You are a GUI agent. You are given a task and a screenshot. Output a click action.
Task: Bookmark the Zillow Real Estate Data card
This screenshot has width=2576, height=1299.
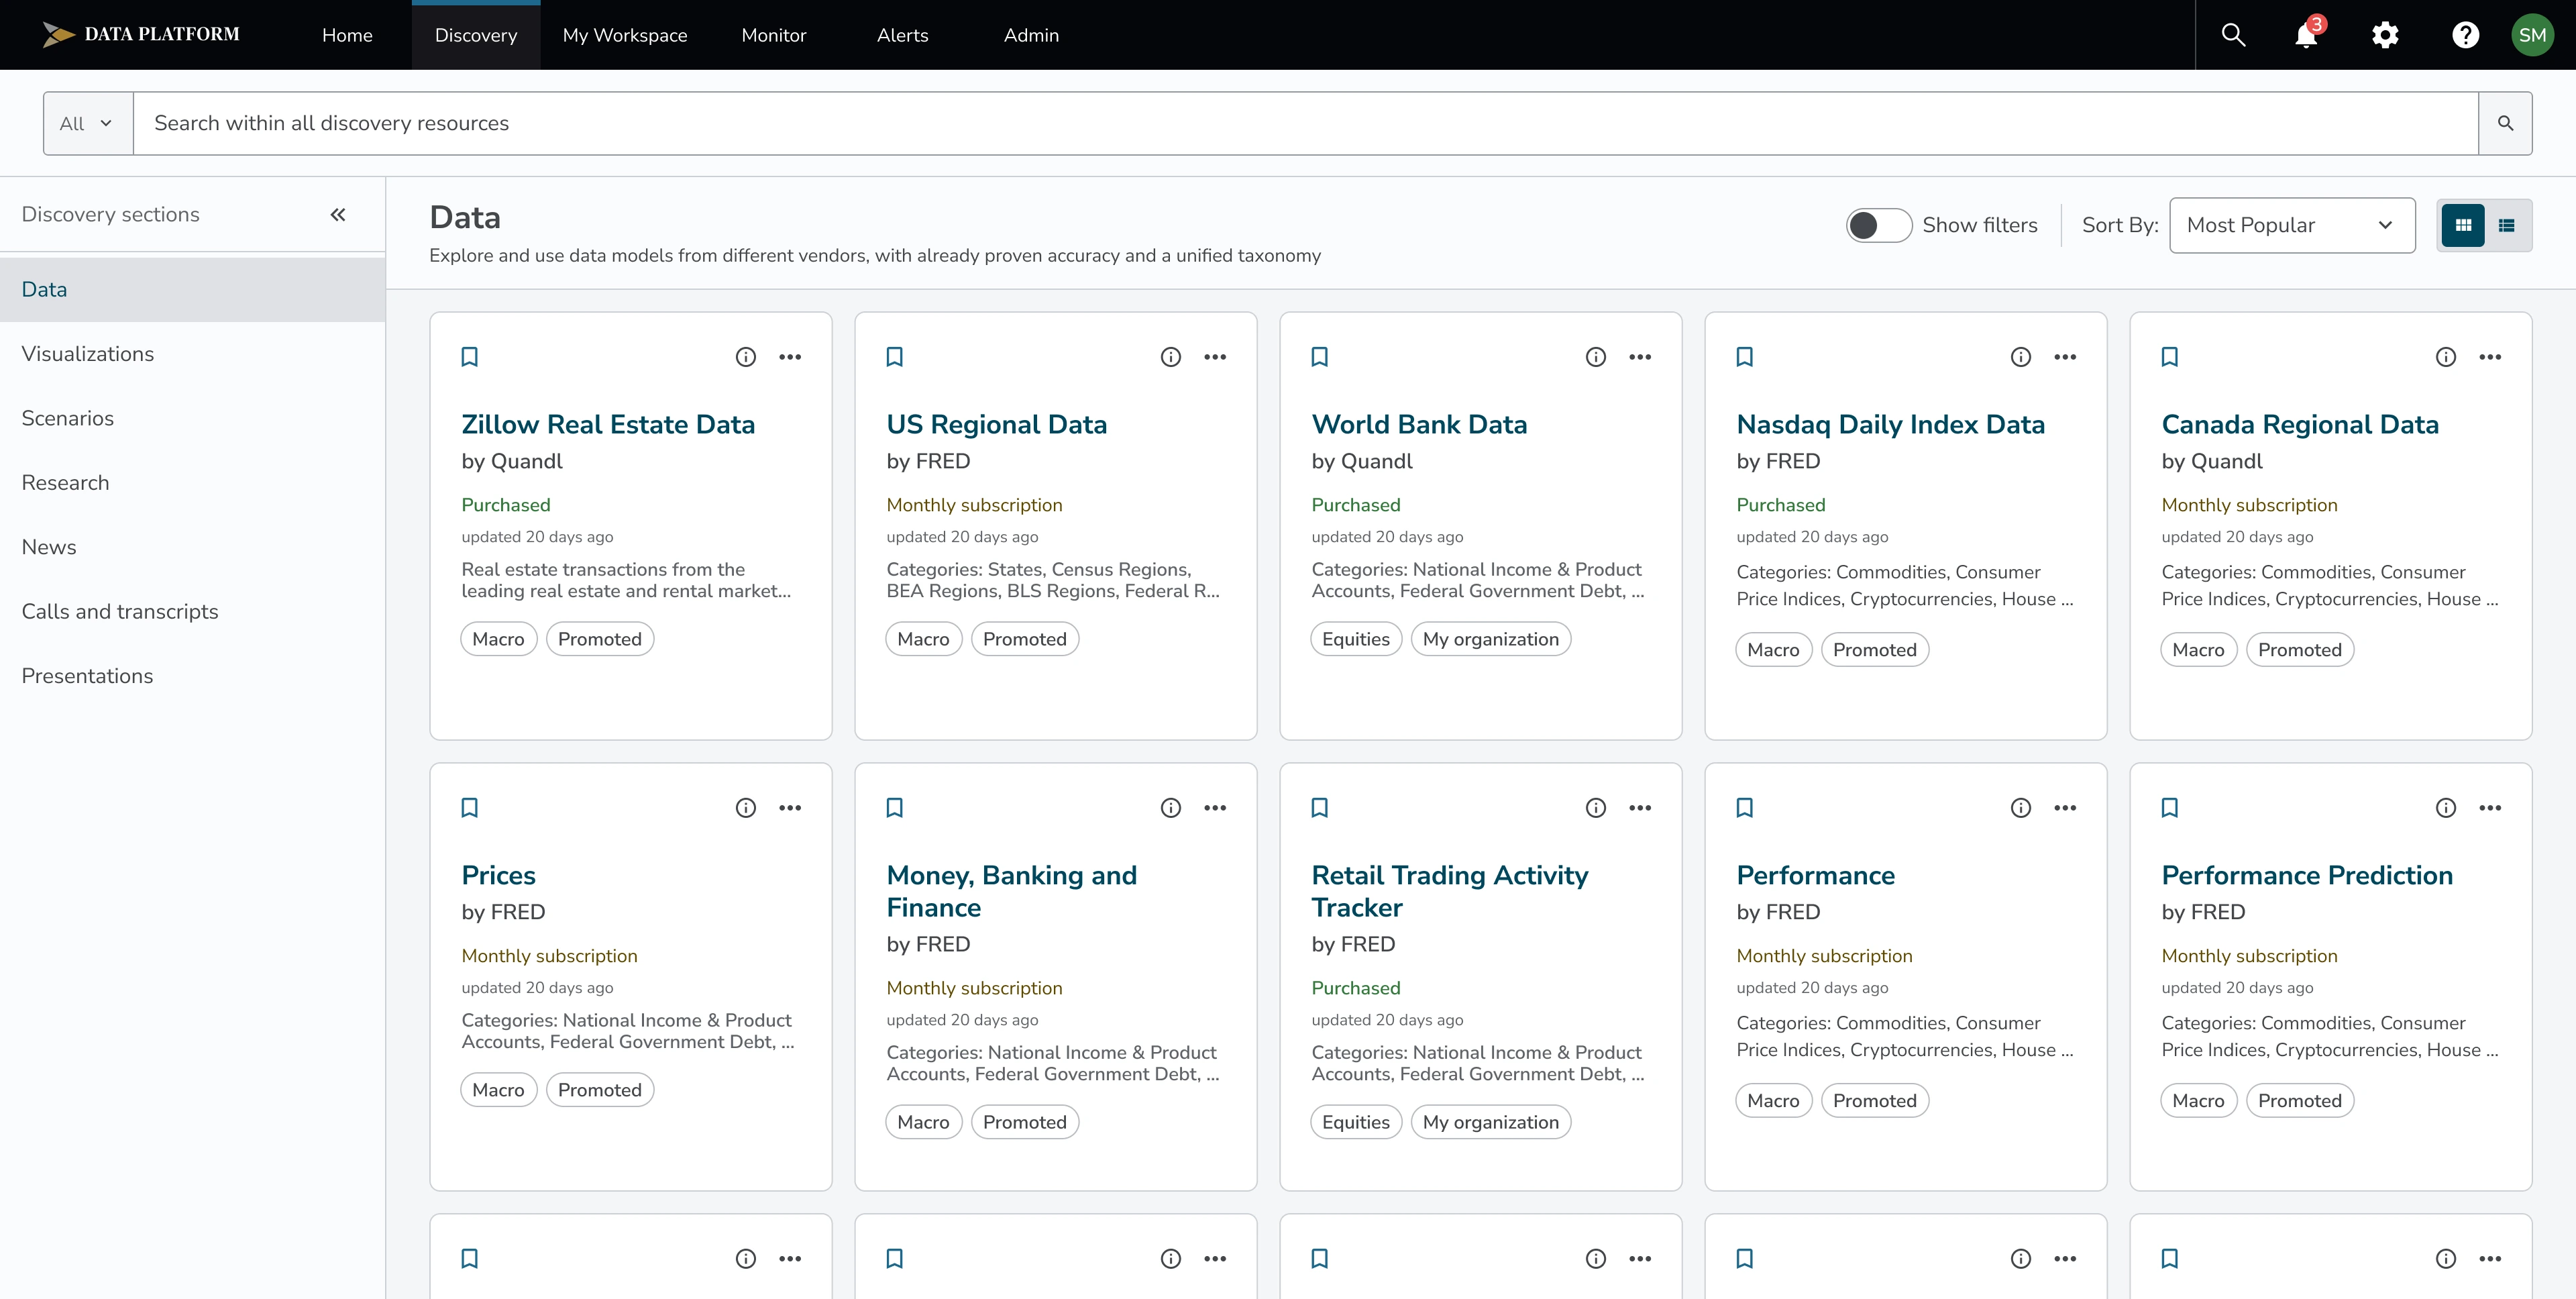tap(469, 357)
